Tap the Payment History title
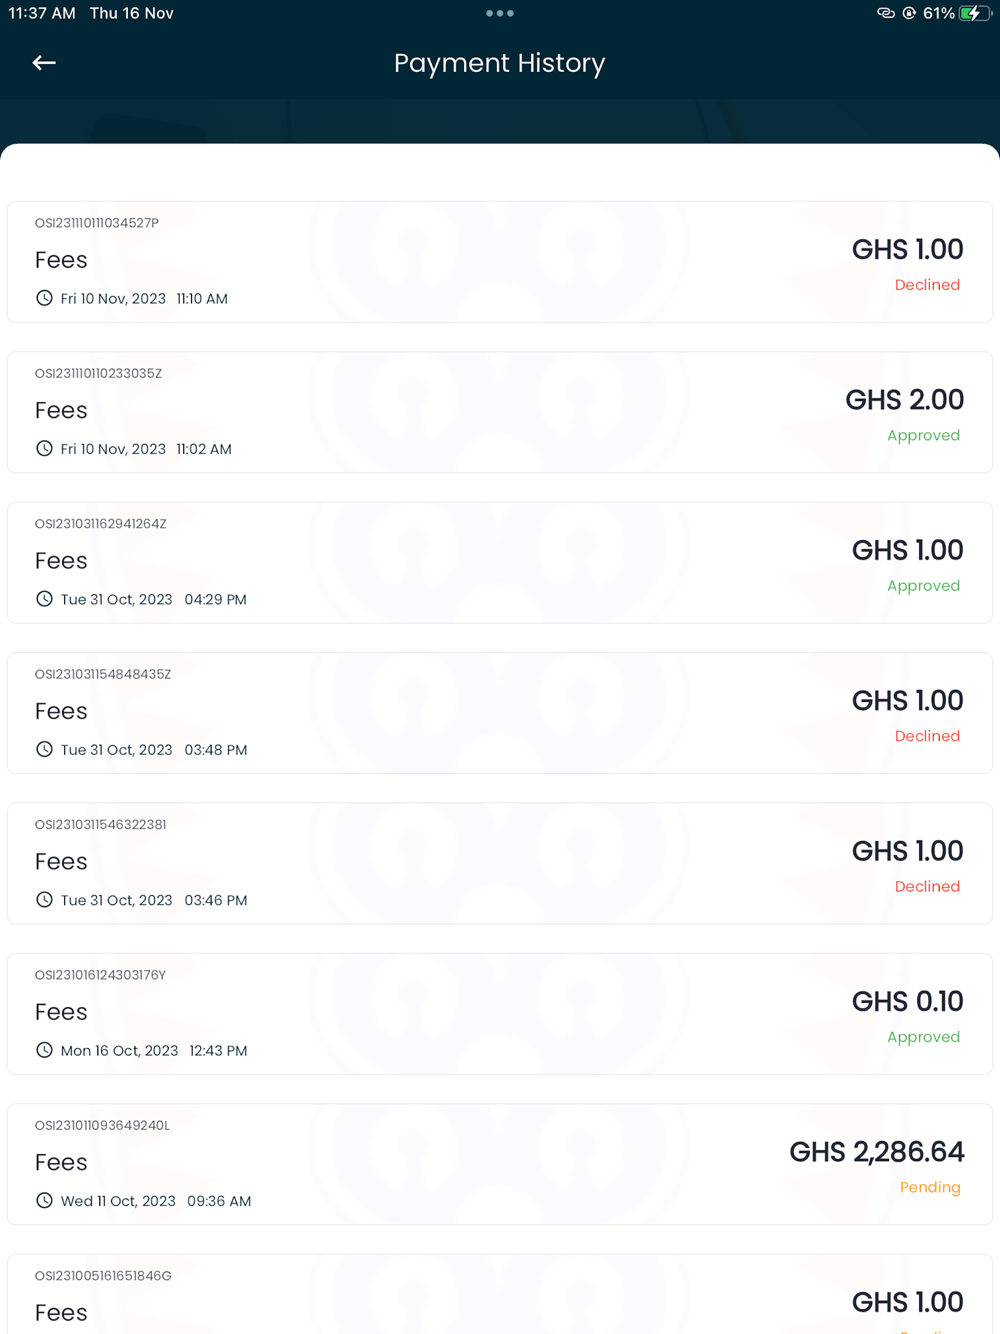 pyautogui.click(x=499, y=63)
